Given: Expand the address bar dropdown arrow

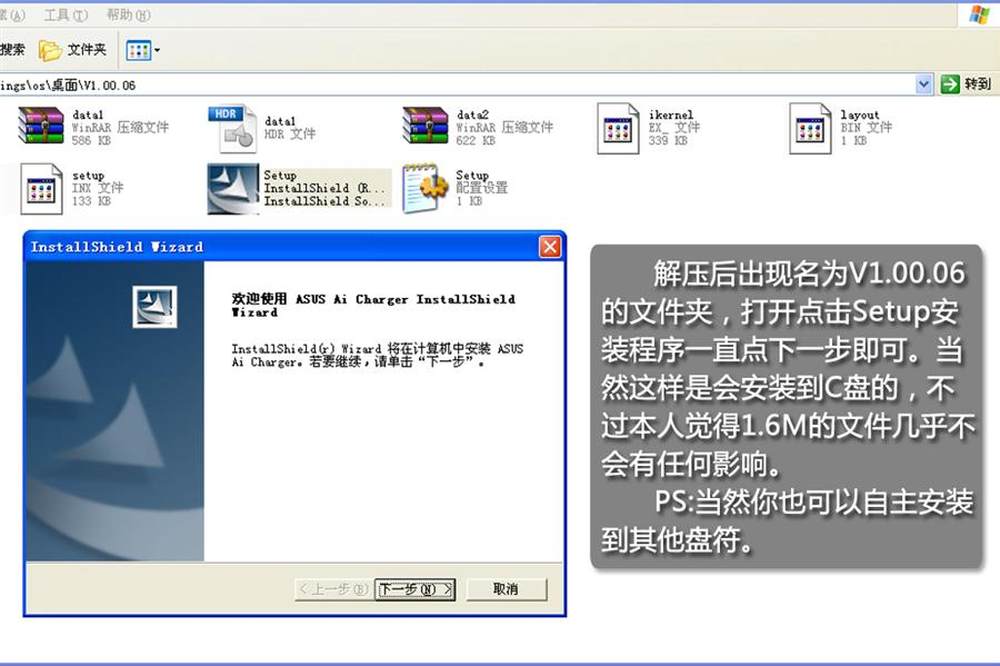Looking at the screenshot, I should pos(923,84).
